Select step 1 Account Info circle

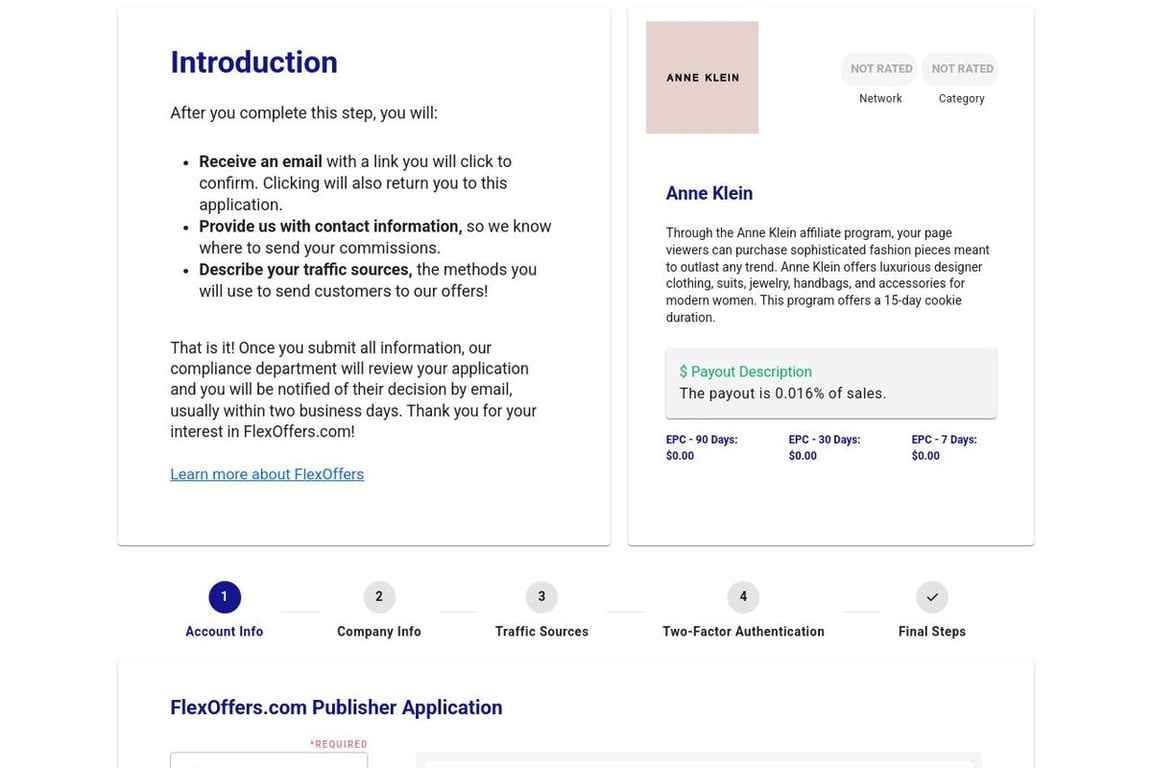[x=224, y=597]
